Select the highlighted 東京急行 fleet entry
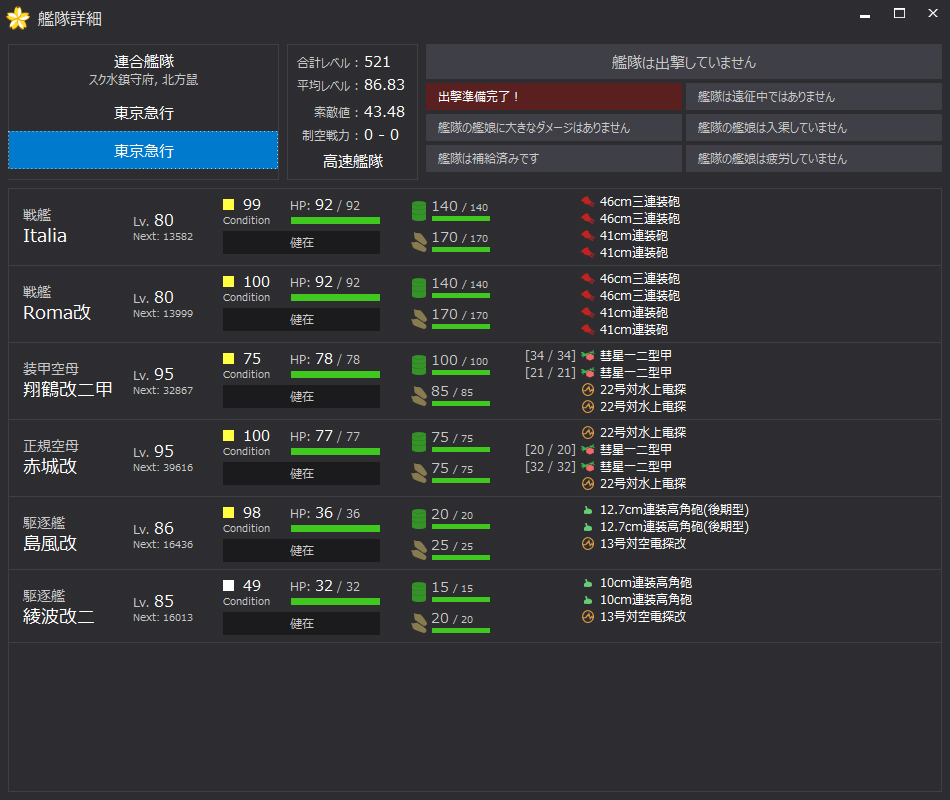Viewport: 950px width, 800px height. pos(144,150)
